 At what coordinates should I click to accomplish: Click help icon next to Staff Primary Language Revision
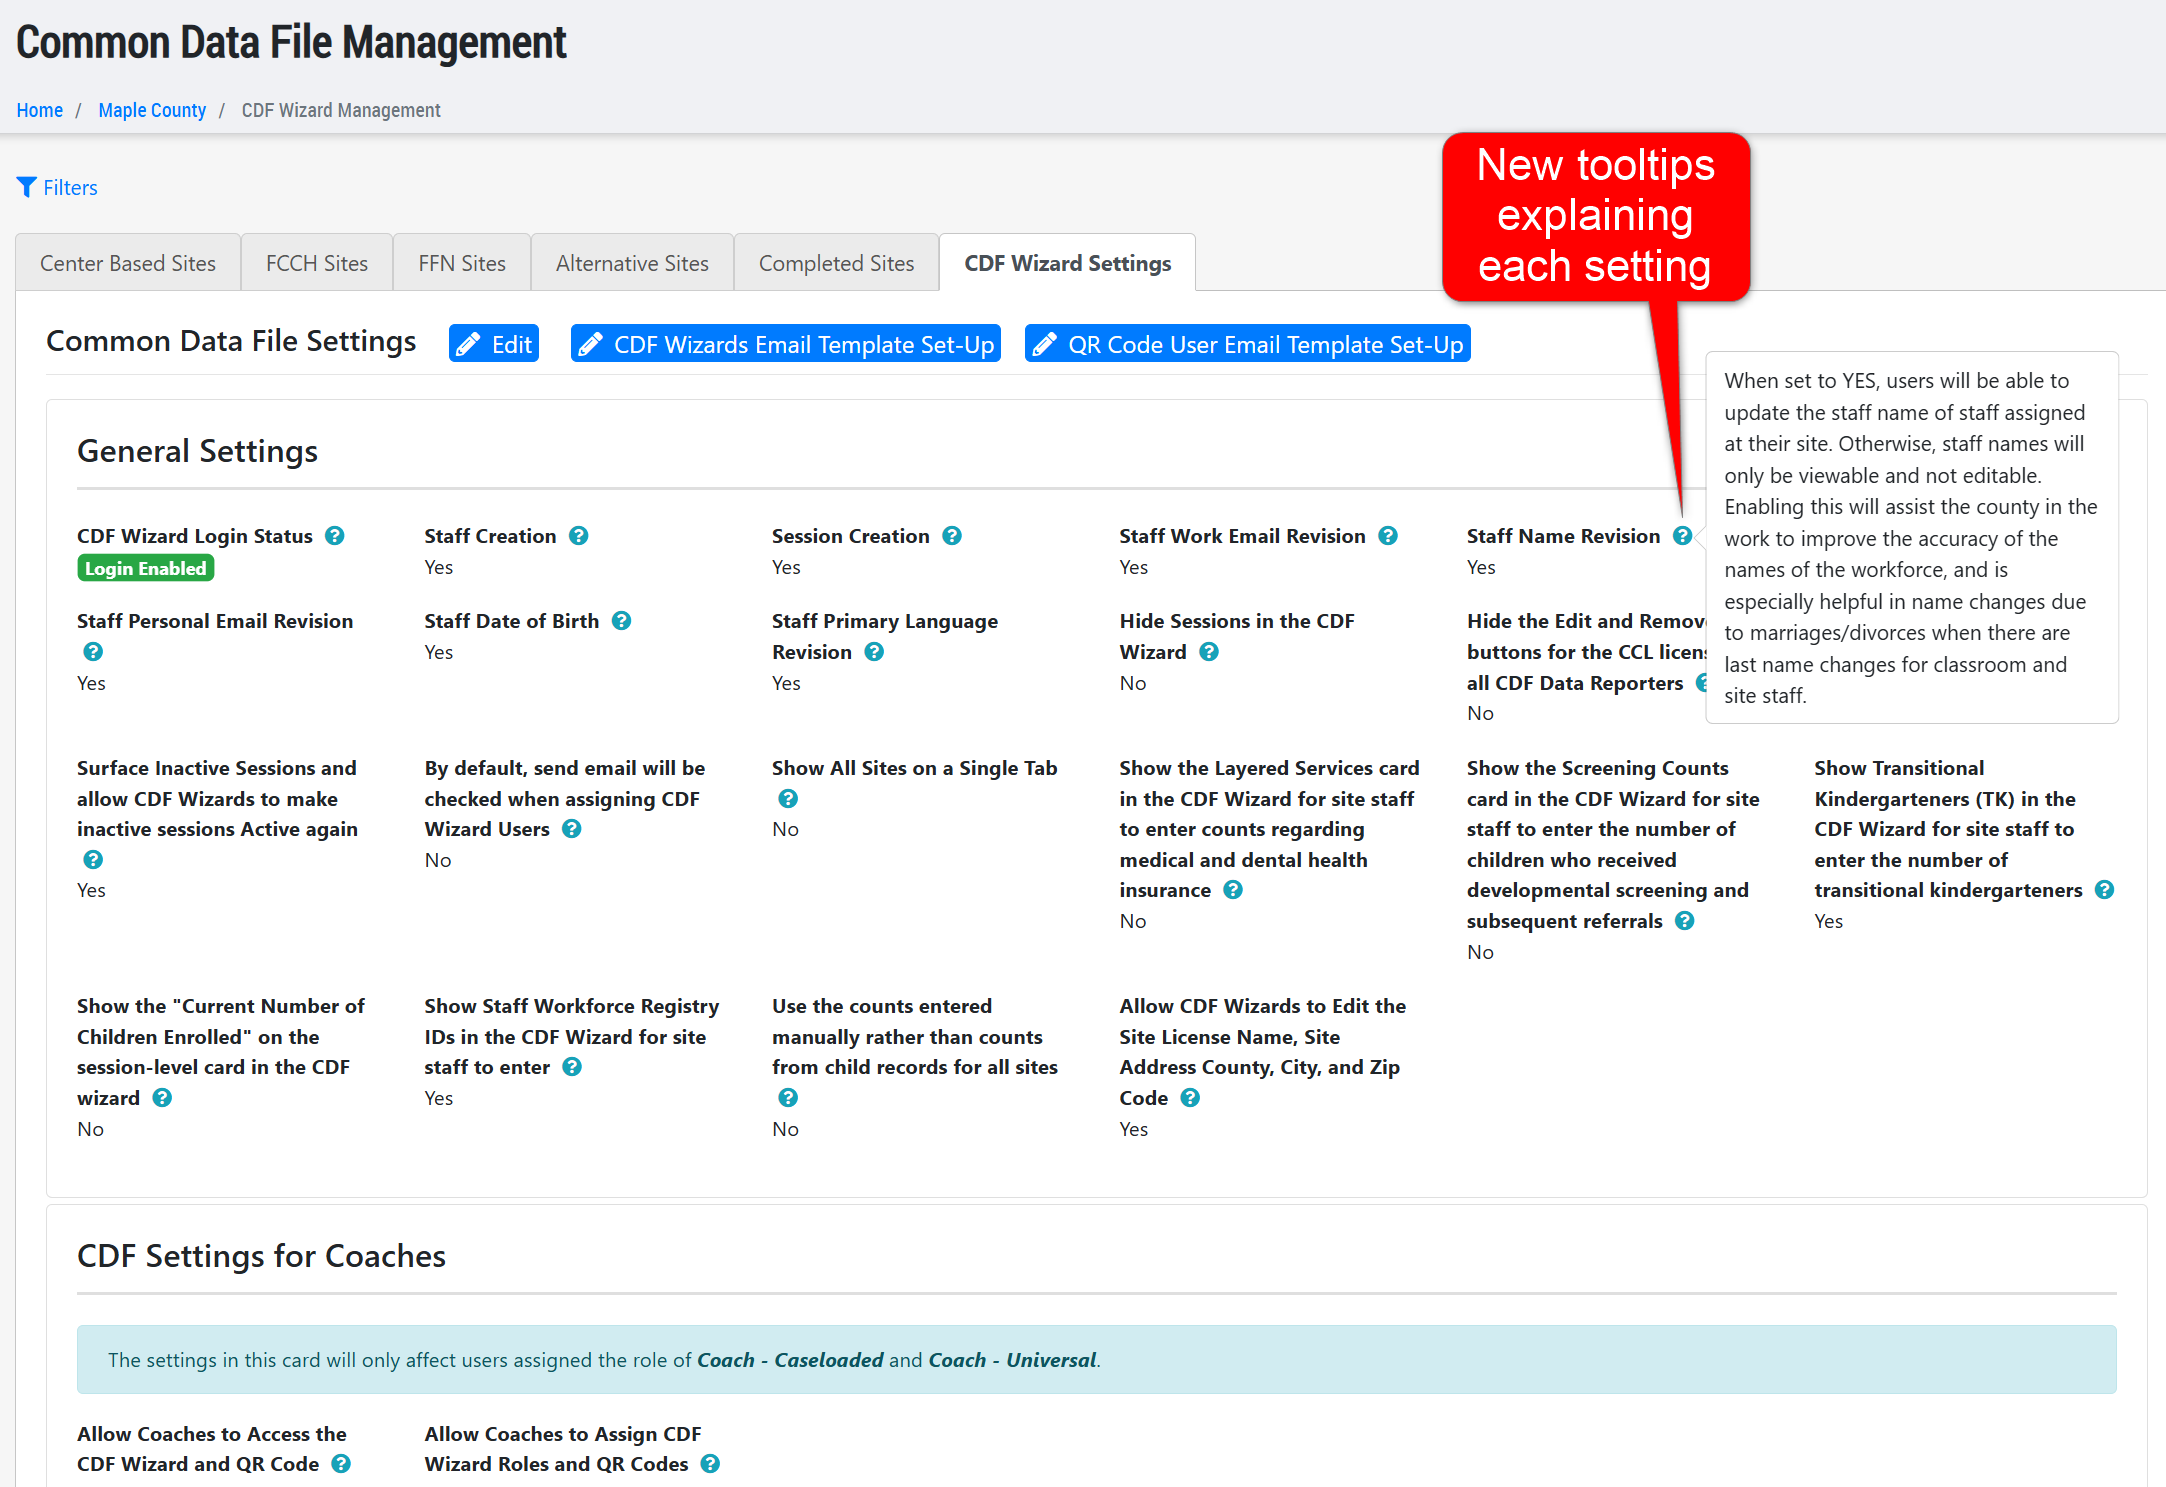[874, 652]
